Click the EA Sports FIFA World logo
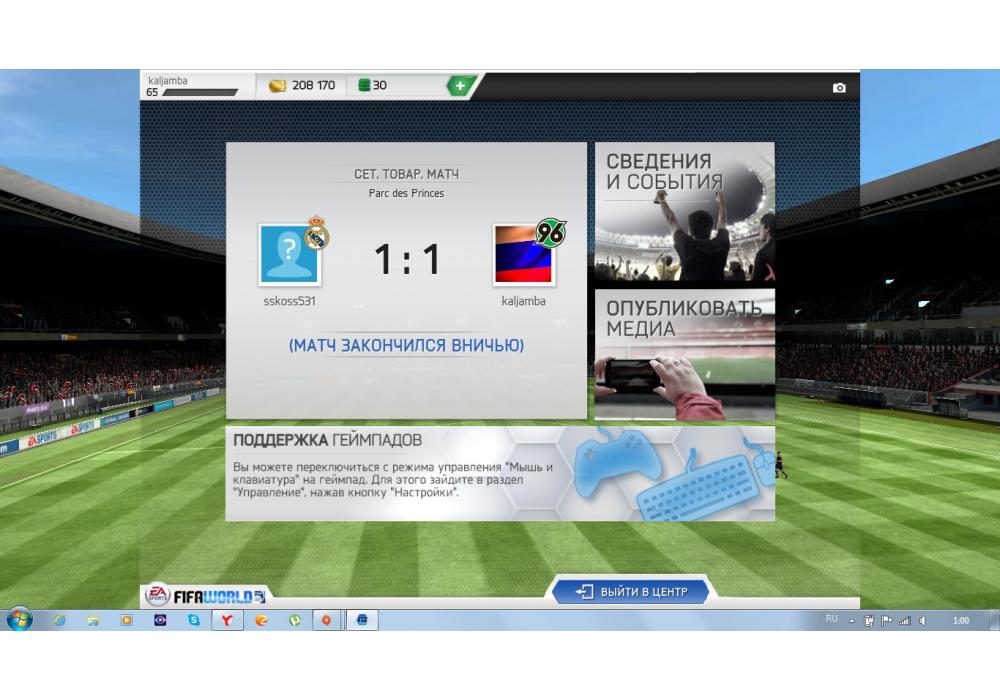This screenshot has height=700, width=1000. click(x=205, y=595)
